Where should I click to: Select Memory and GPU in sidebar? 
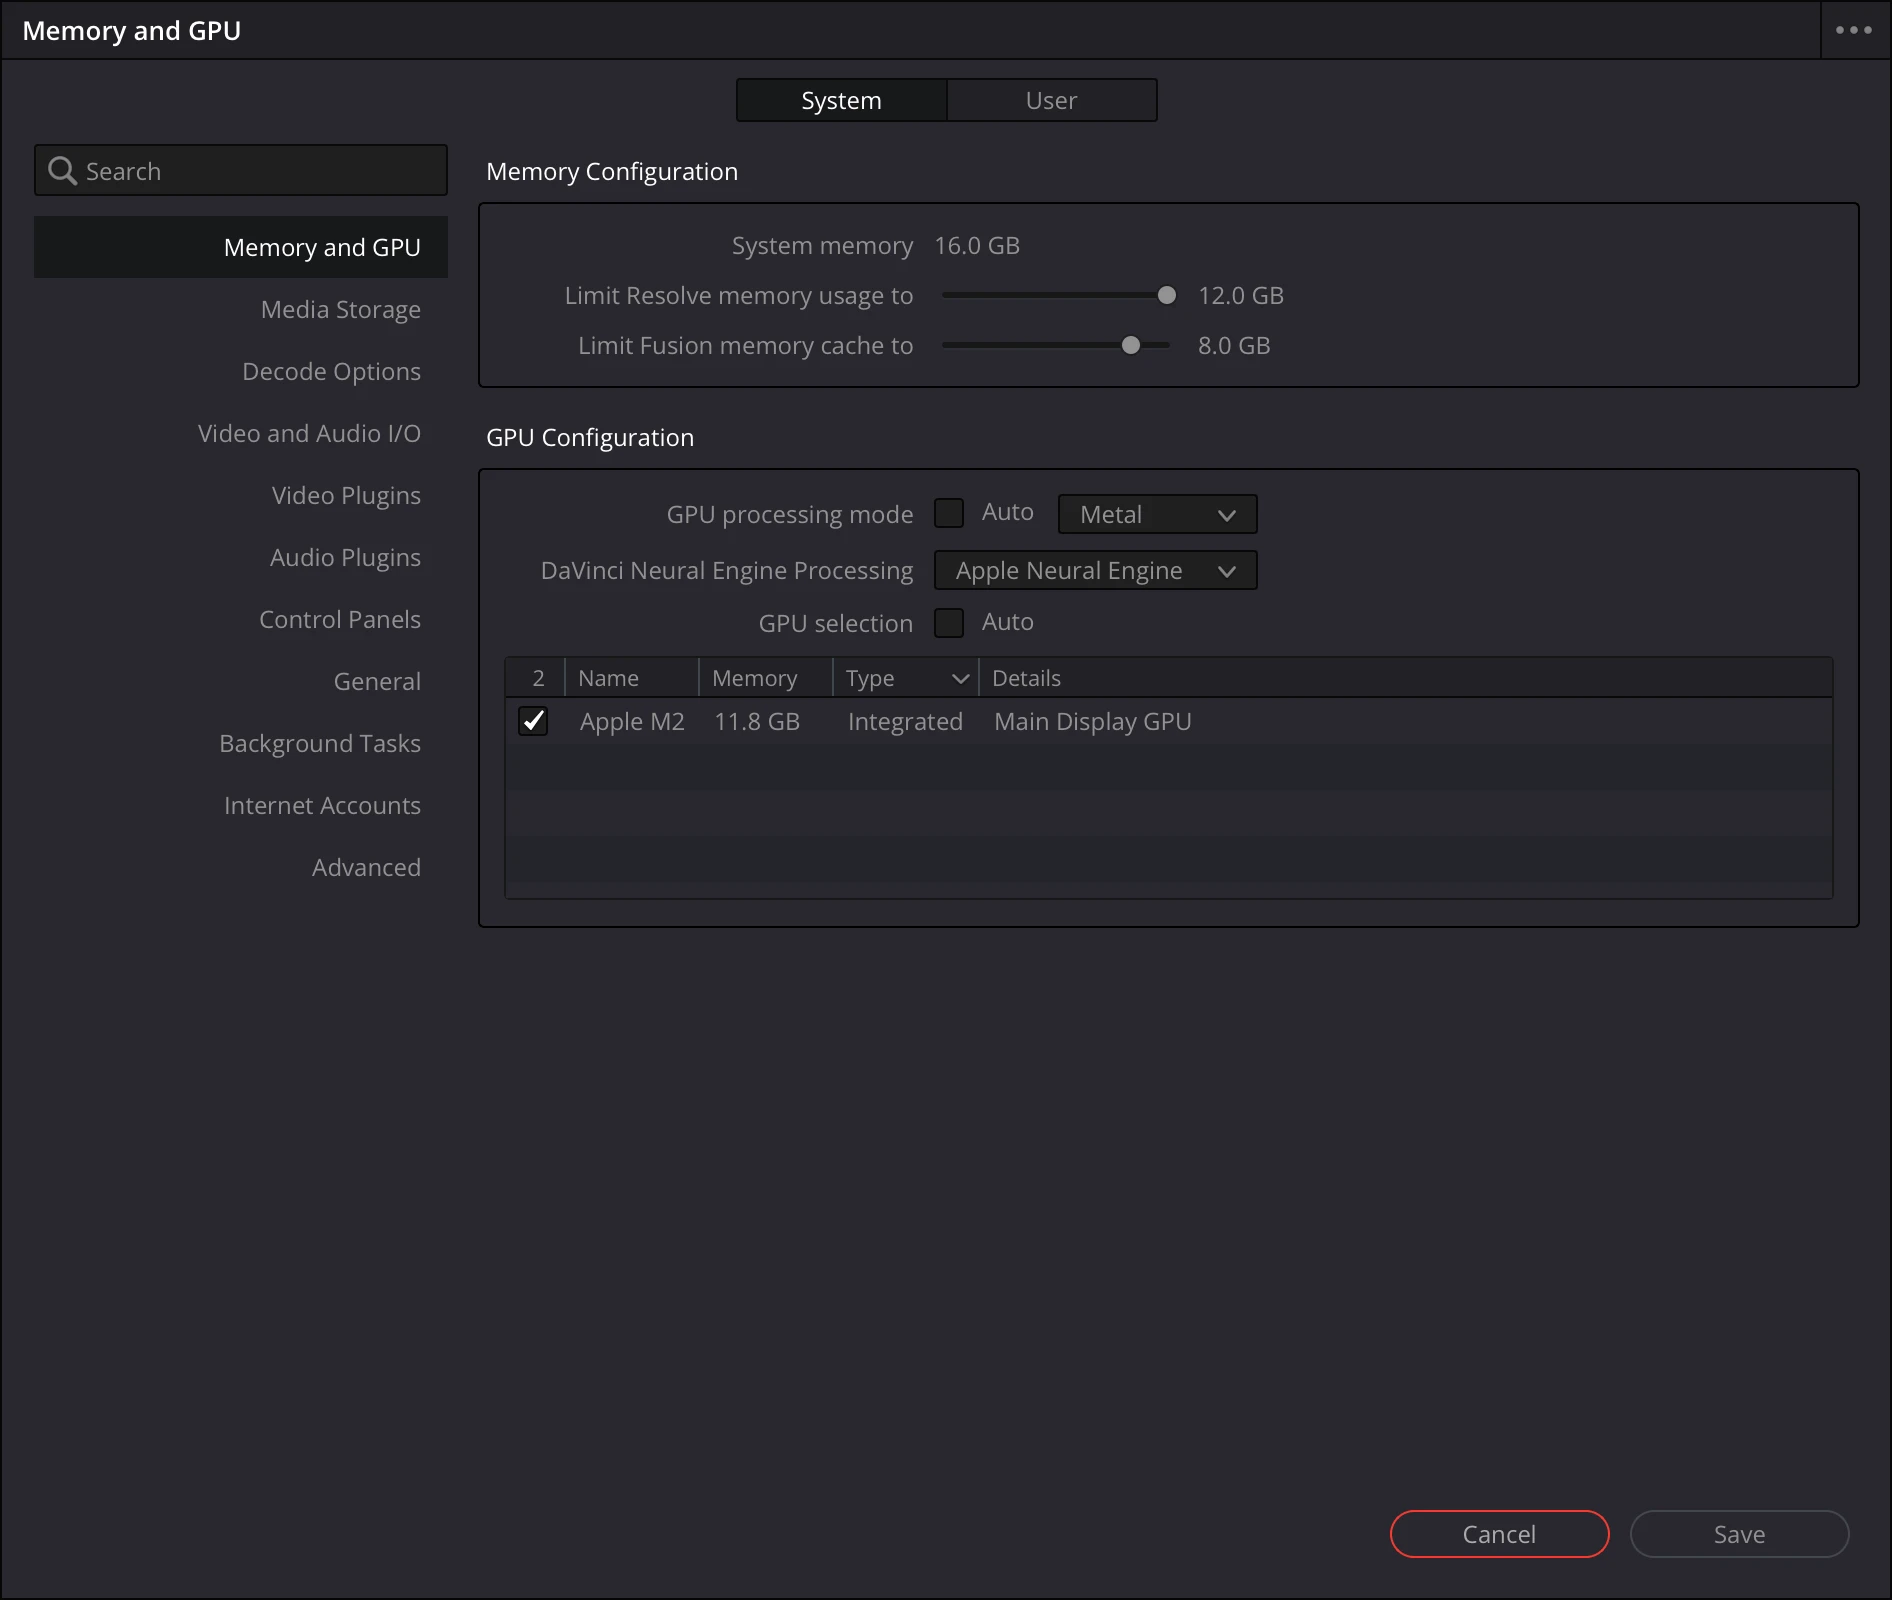[241, 247]
